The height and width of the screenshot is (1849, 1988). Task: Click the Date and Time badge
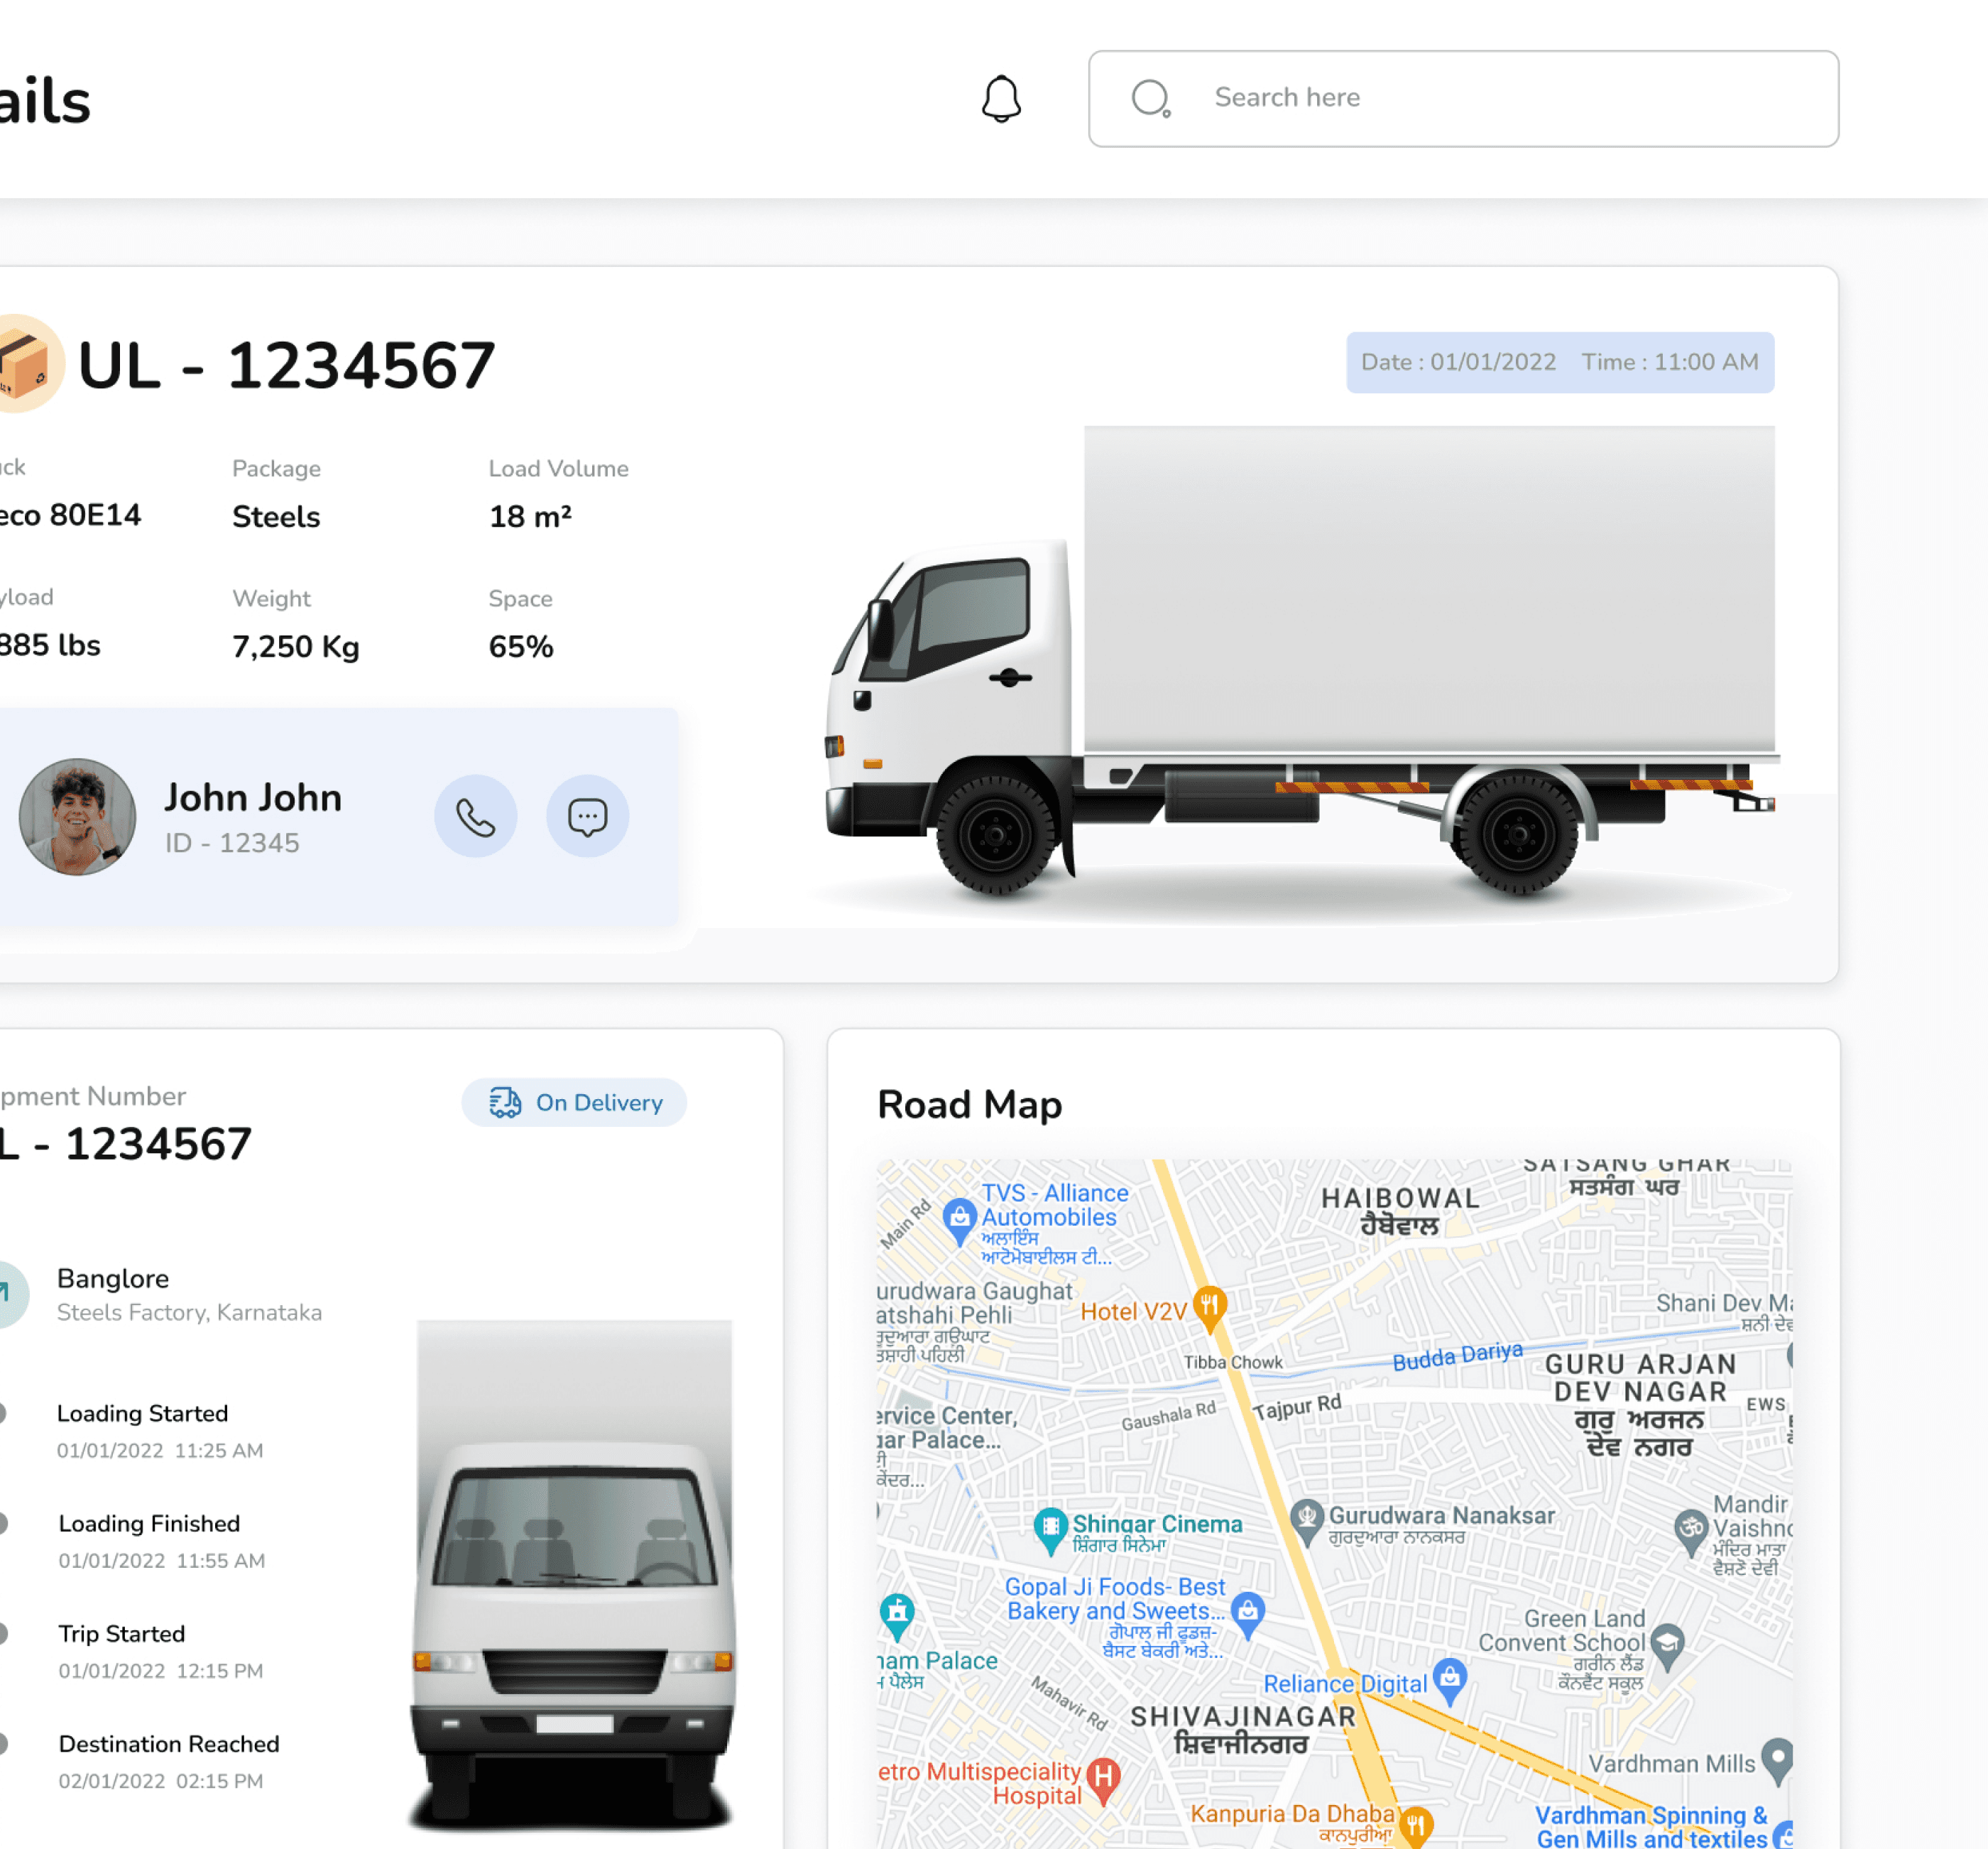tap(1559, 362)
